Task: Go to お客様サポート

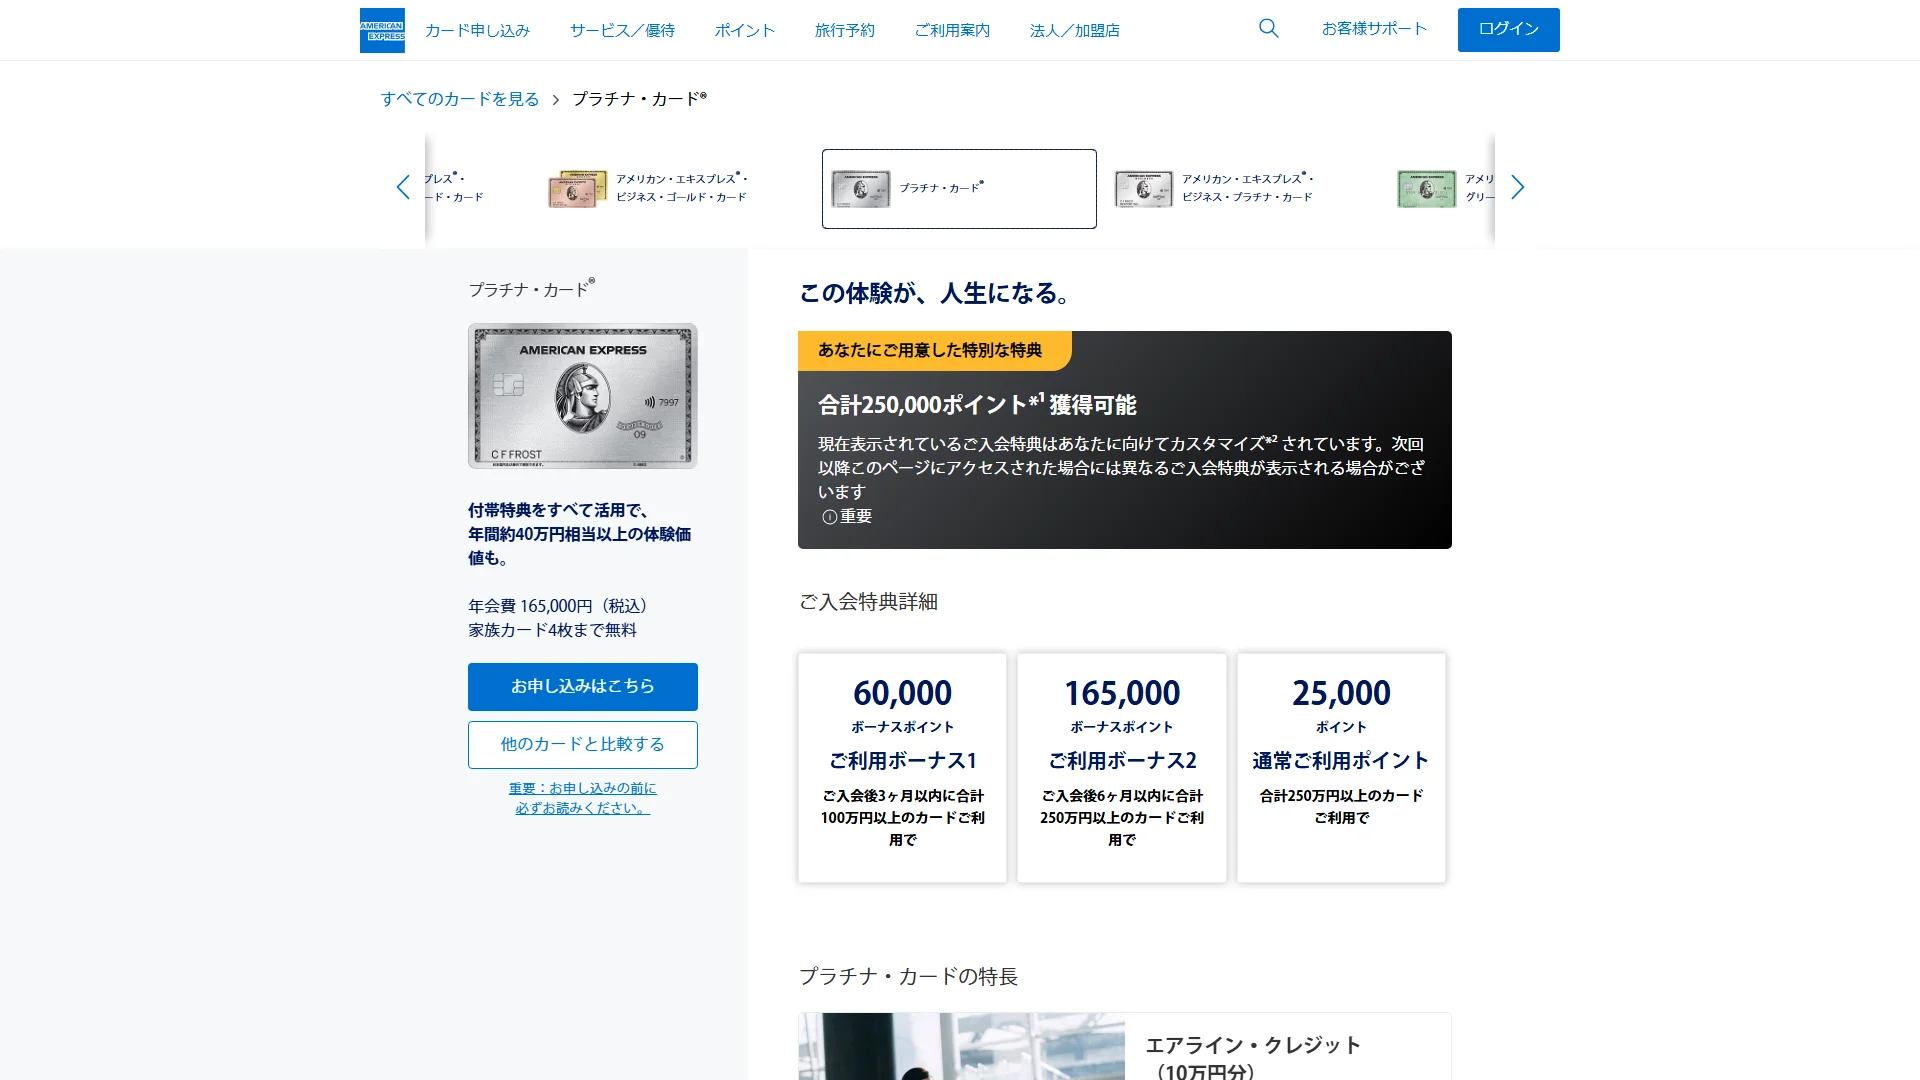Action: click(1374, 28)
